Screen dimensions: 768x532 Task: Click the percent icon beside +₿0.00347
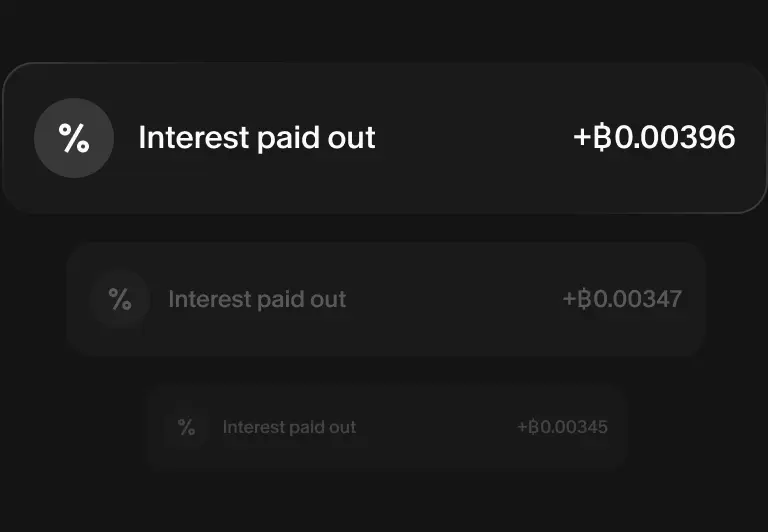(x=120, y=299)
